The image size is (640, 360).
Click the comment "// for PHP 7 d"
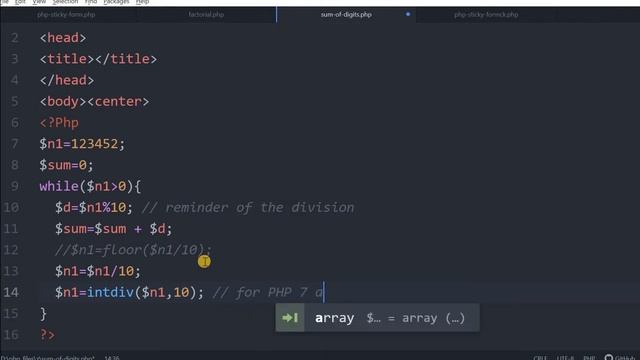pos(268,292)
